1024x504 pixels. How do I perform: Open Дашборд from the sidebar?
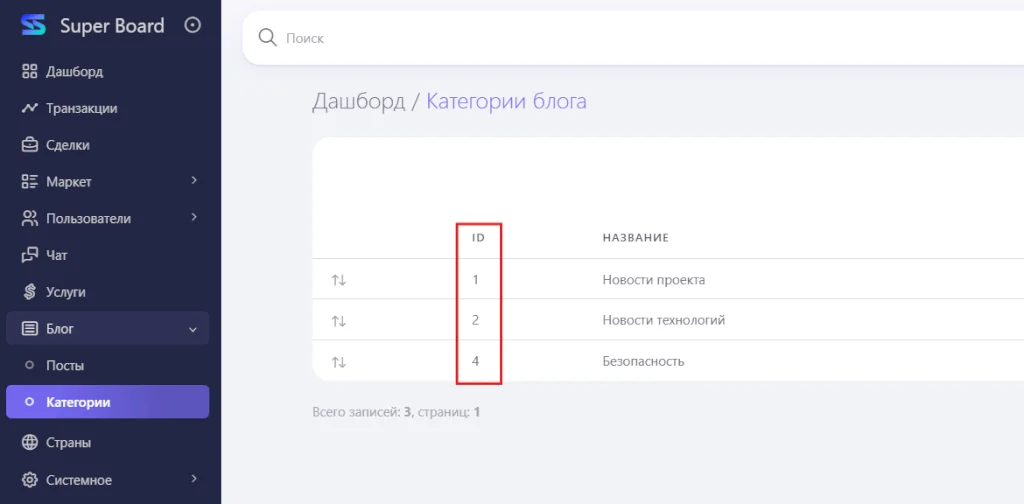74,71
